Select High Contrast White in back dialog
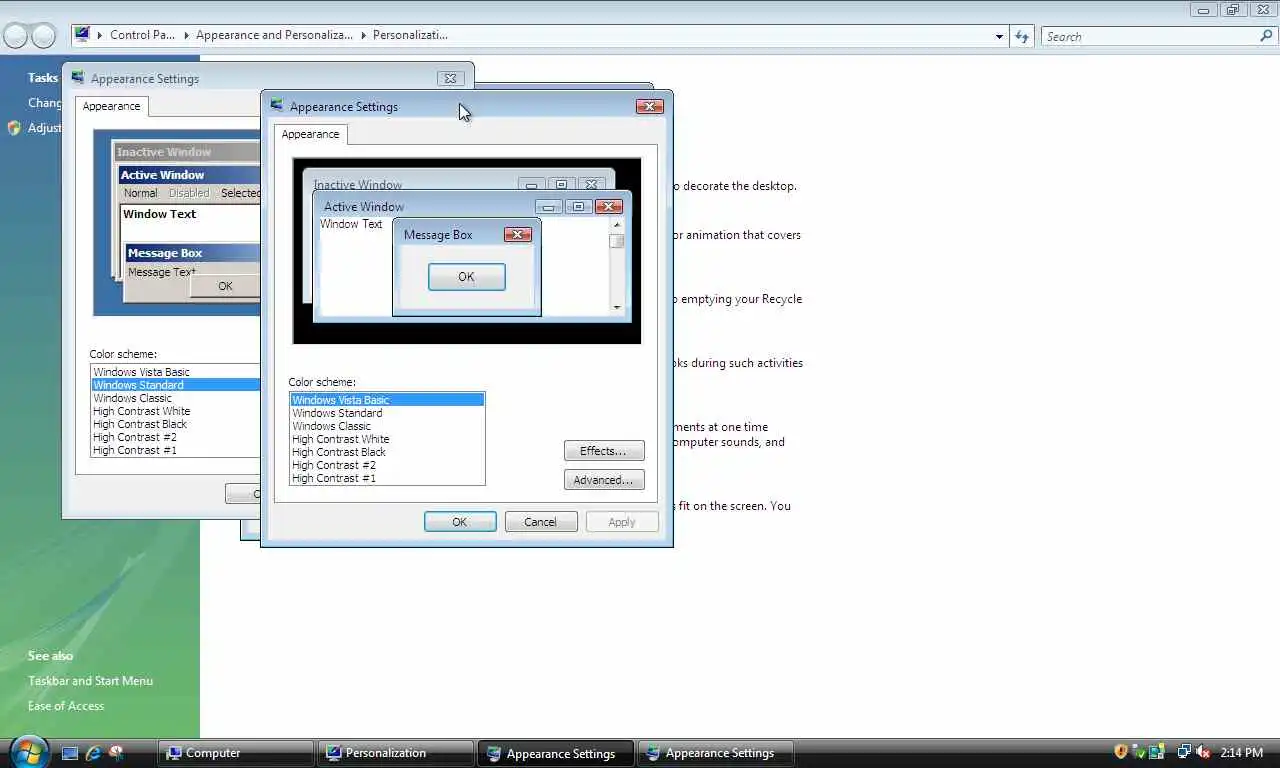1280x768 pixels. pos(176,411)
